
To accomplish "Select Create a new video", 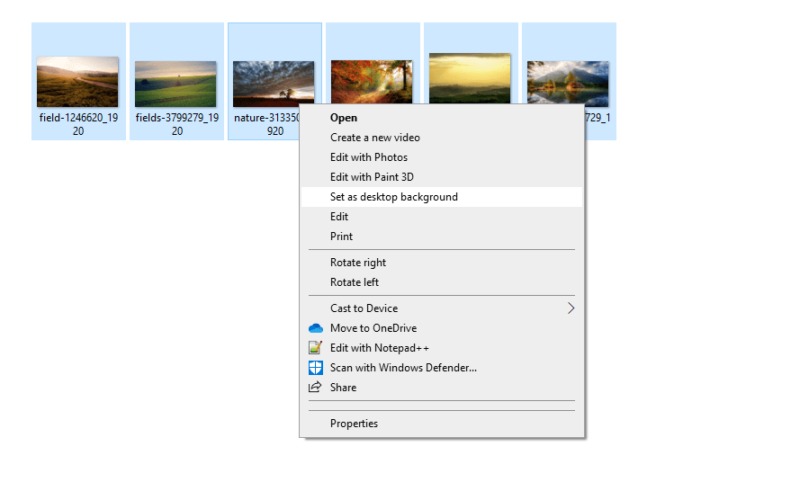I will pos(441,138).
